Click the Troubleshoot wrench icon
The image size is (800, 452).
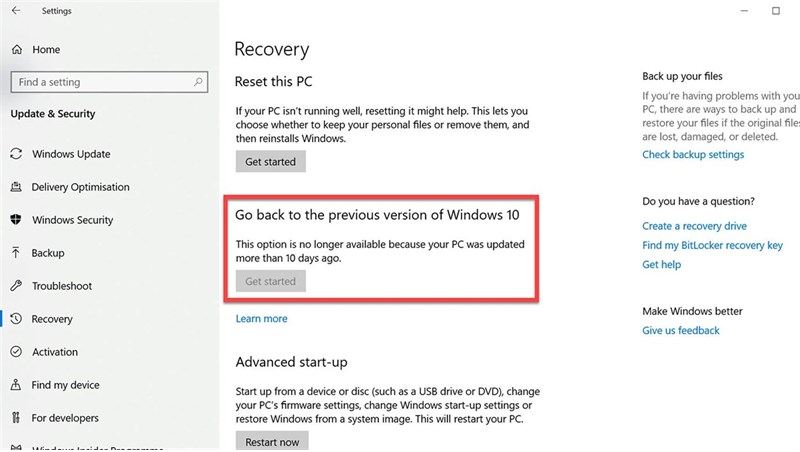click(x=16, y=286)
